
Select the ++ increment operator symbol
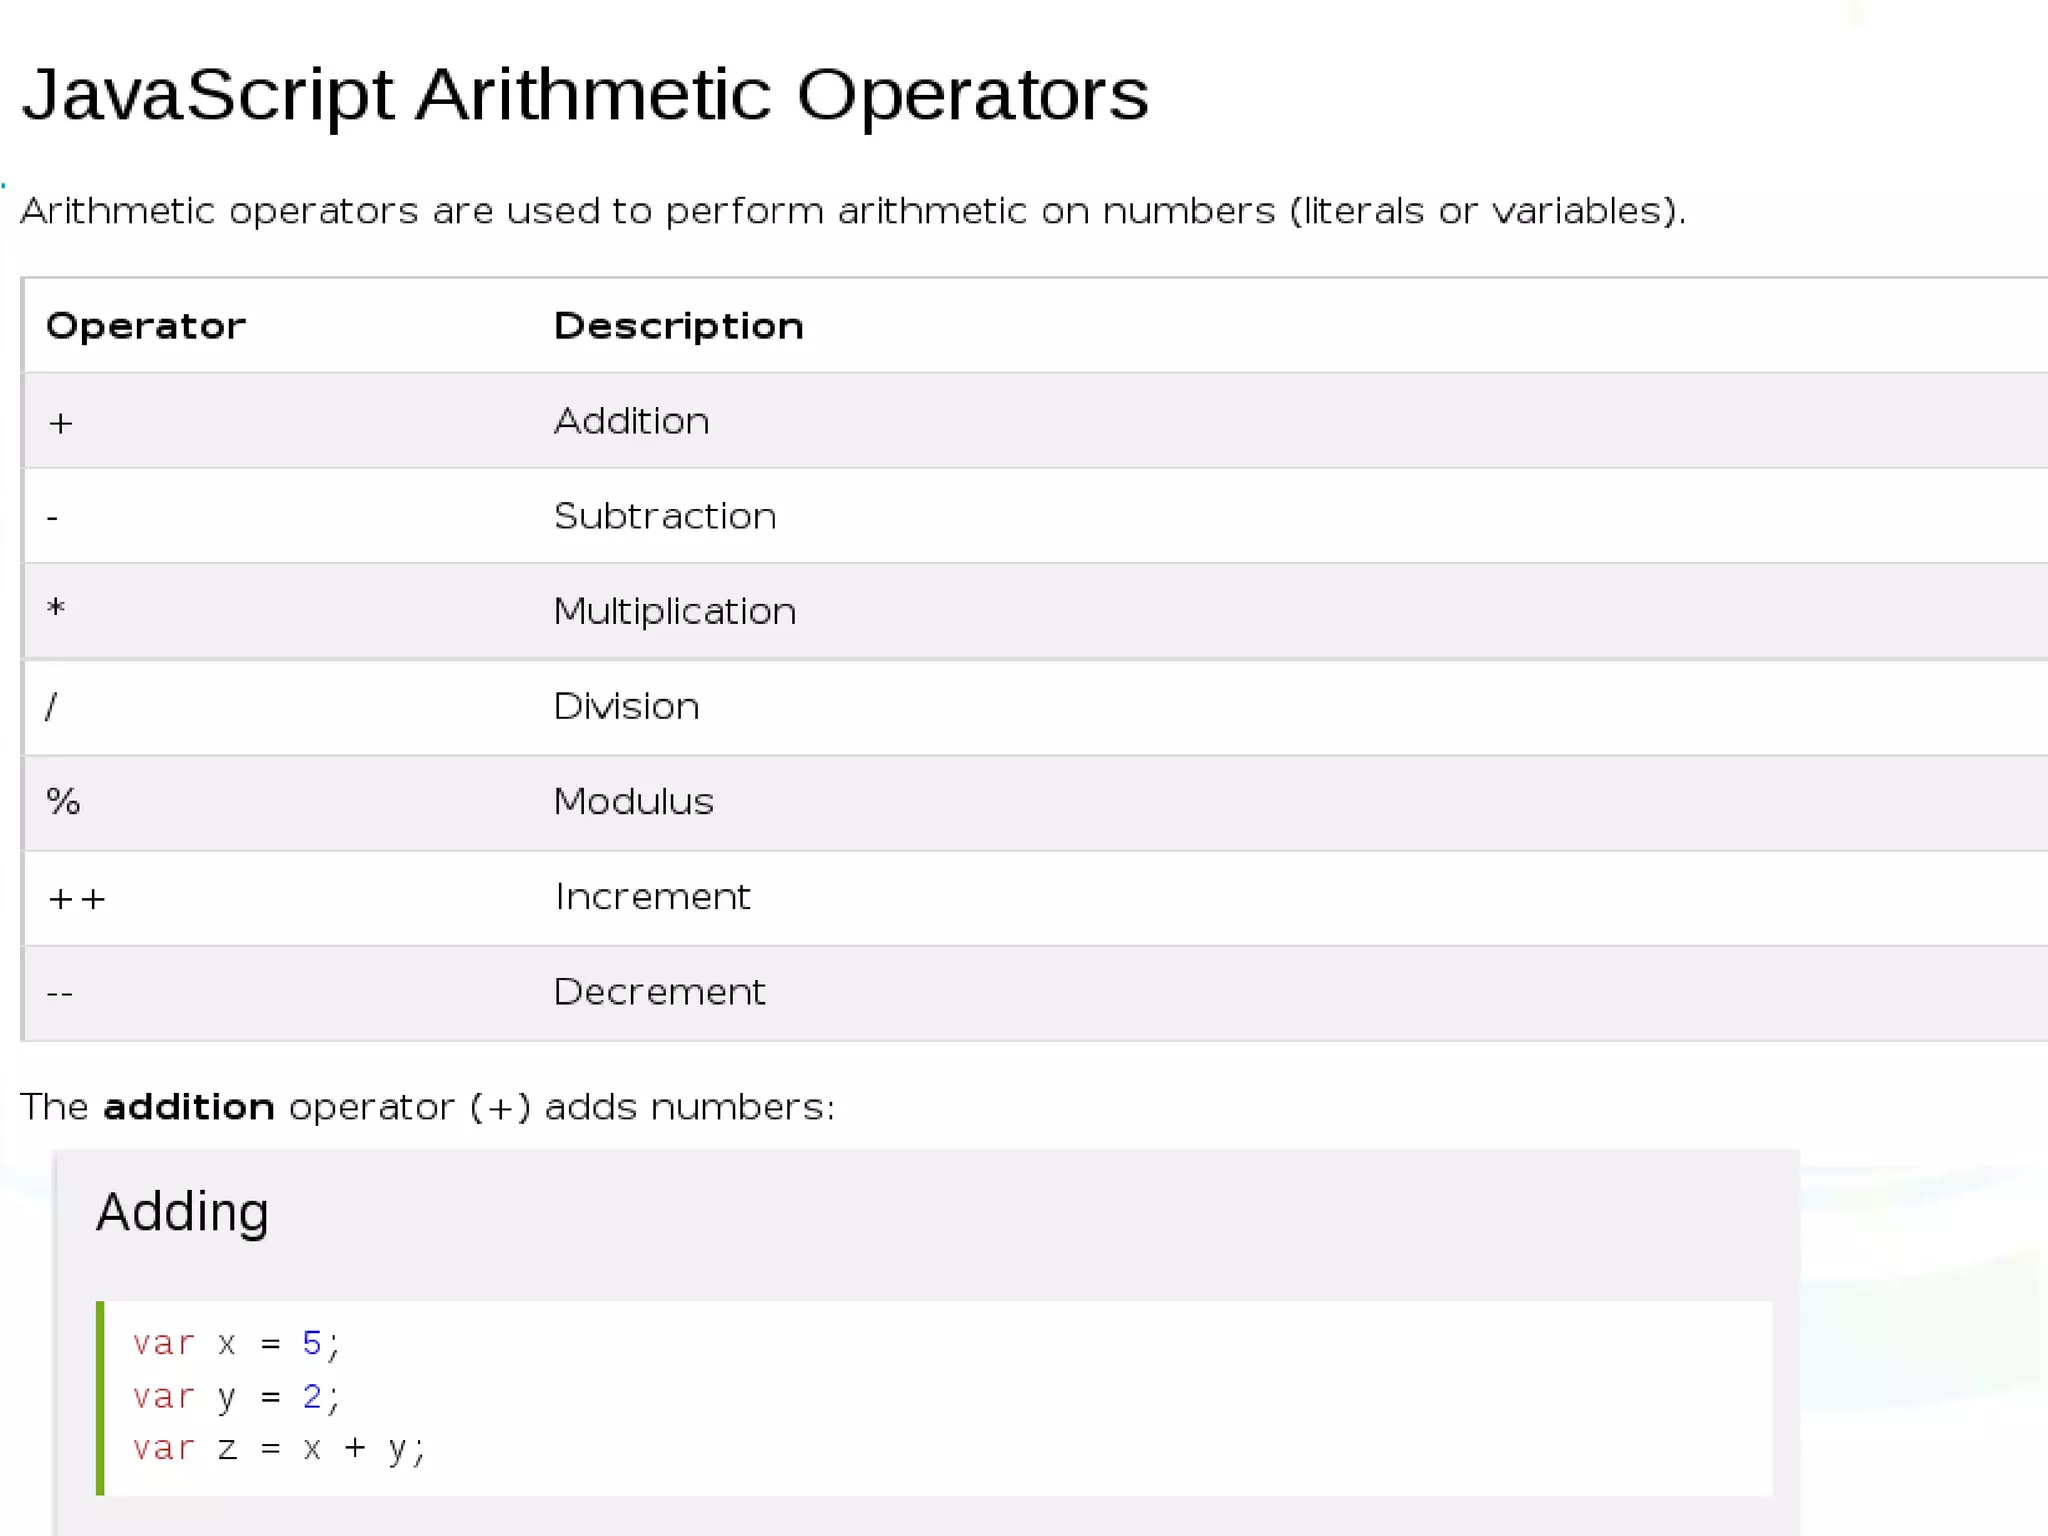[76, 898]
